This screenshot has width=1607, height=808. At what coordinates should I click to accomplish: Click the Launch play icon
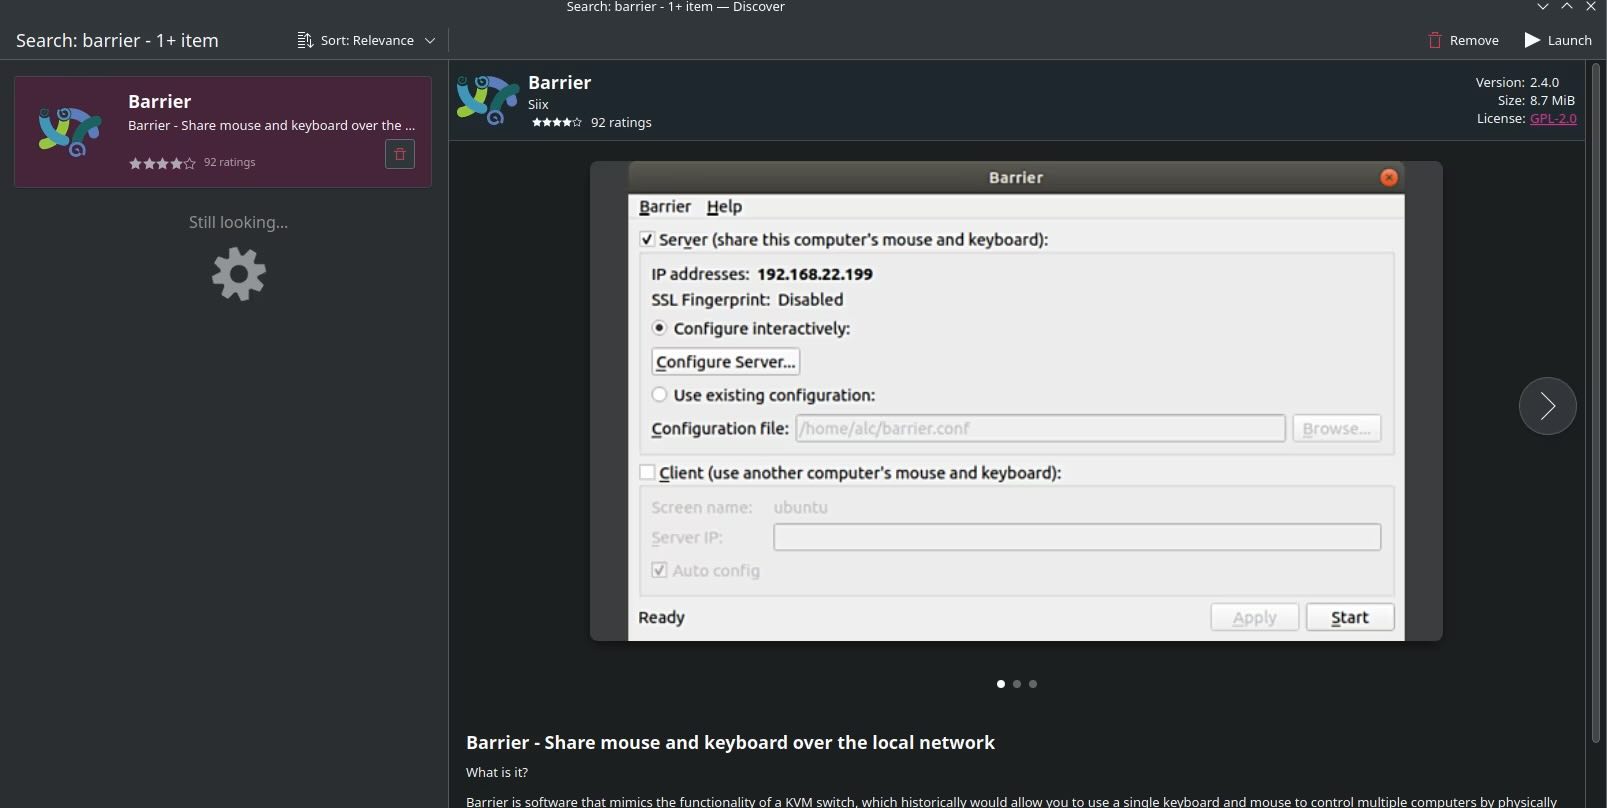coord(1532,40)
